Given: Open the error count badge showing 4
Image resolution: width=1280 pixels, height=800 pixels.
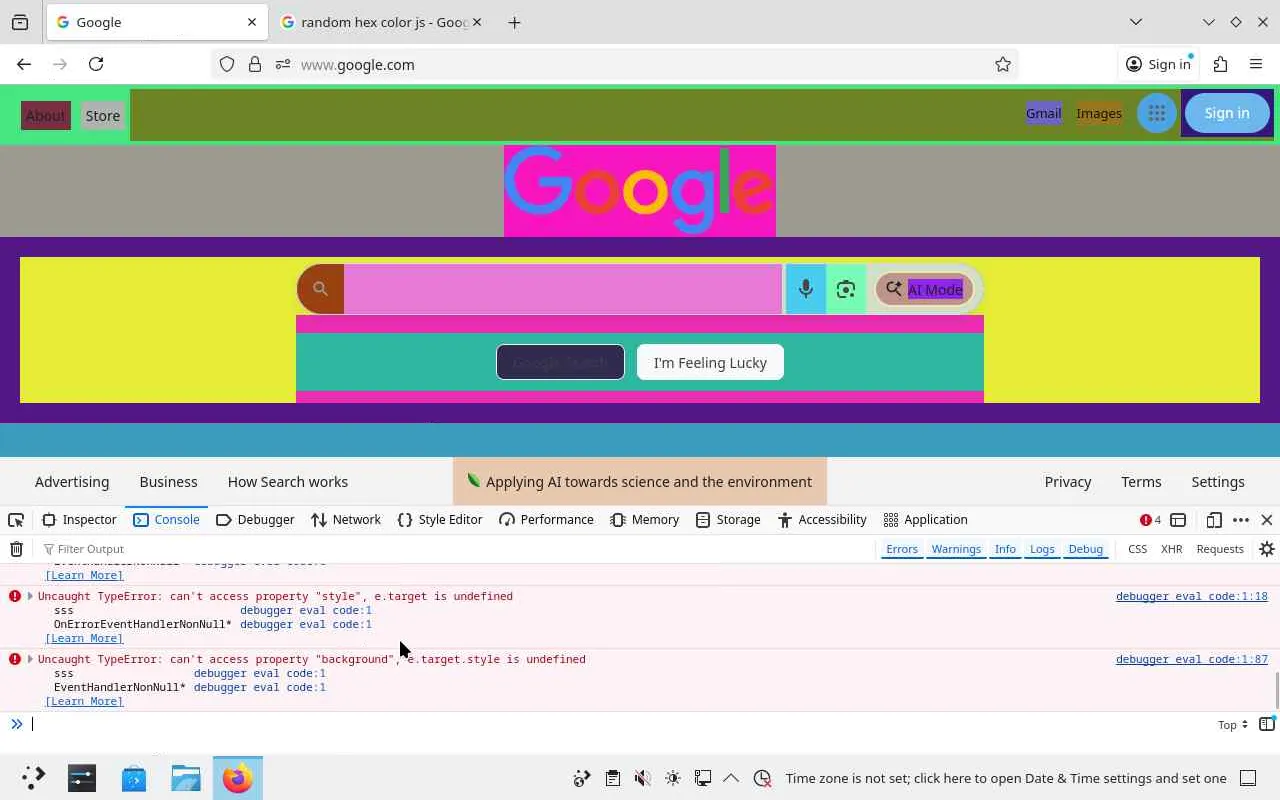Looking at the screenshot, I should [x=1151, y=520].
